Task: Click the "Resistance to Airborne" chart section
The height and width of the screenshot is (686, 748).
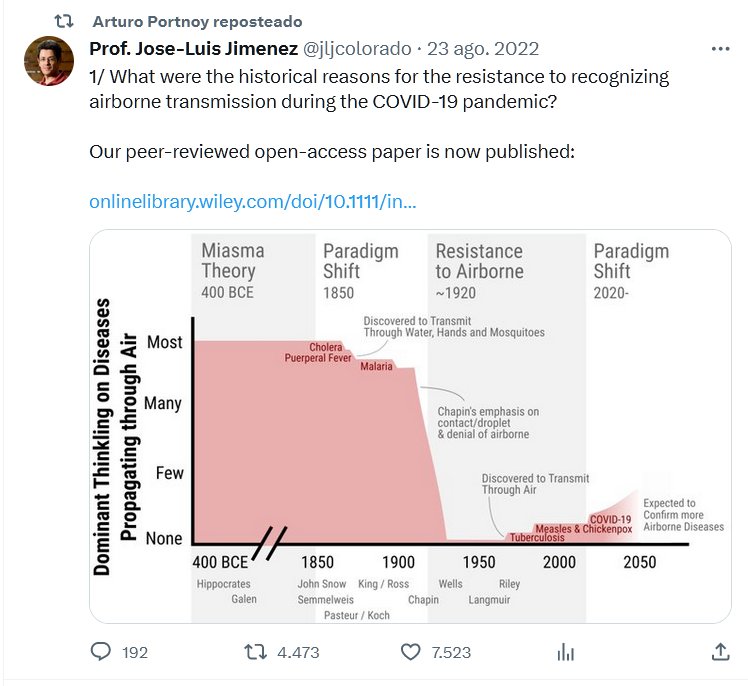Action: pos(479,261)
